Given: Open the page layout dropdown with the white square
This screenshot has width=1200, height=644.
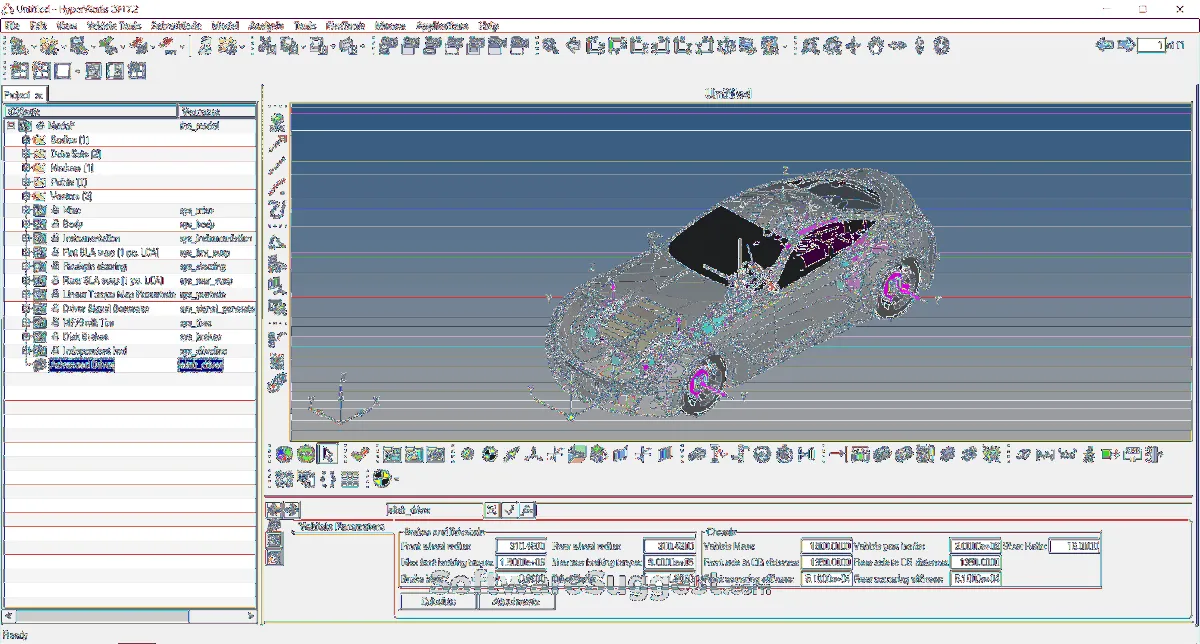Looking at the screenshot, I should click(63, 71).
